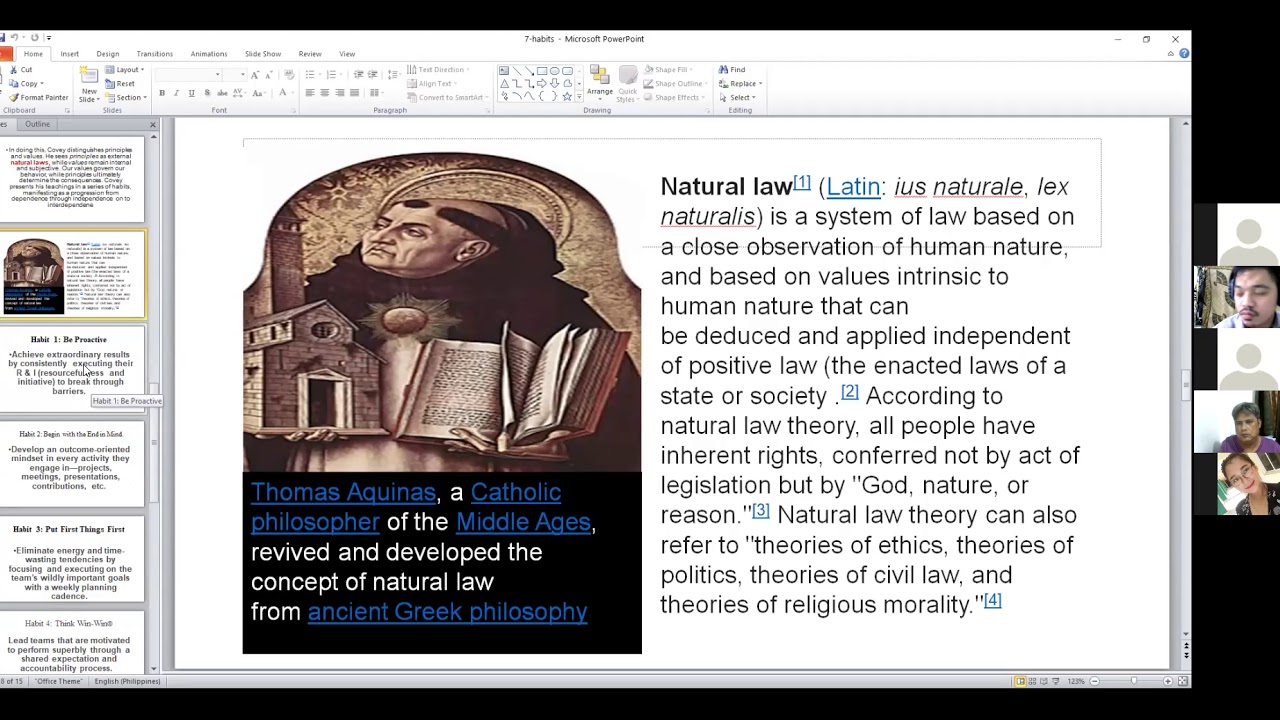
Task: Open the Section dropdown
Action: pyautogui.click(x=125, y=98)
